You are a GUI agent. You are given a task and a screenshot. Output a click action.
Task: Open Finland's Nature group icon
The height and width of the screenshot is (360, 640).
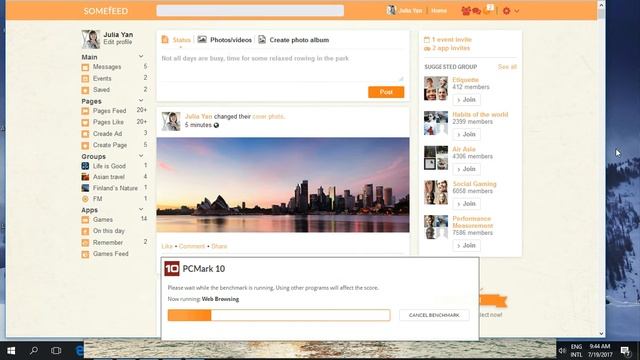click(x=85, y=188)
